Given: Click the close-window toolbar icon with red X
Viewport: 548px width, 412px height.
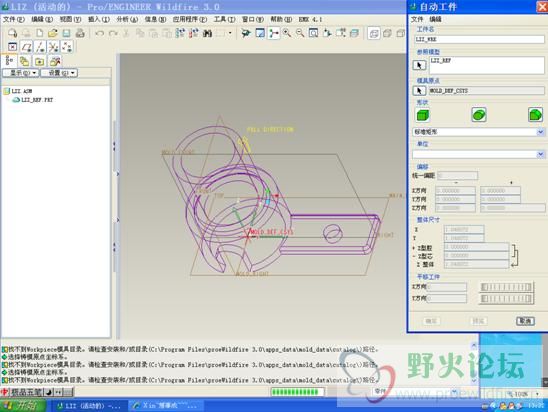Looking at the screenshot, I should (12, 46).
